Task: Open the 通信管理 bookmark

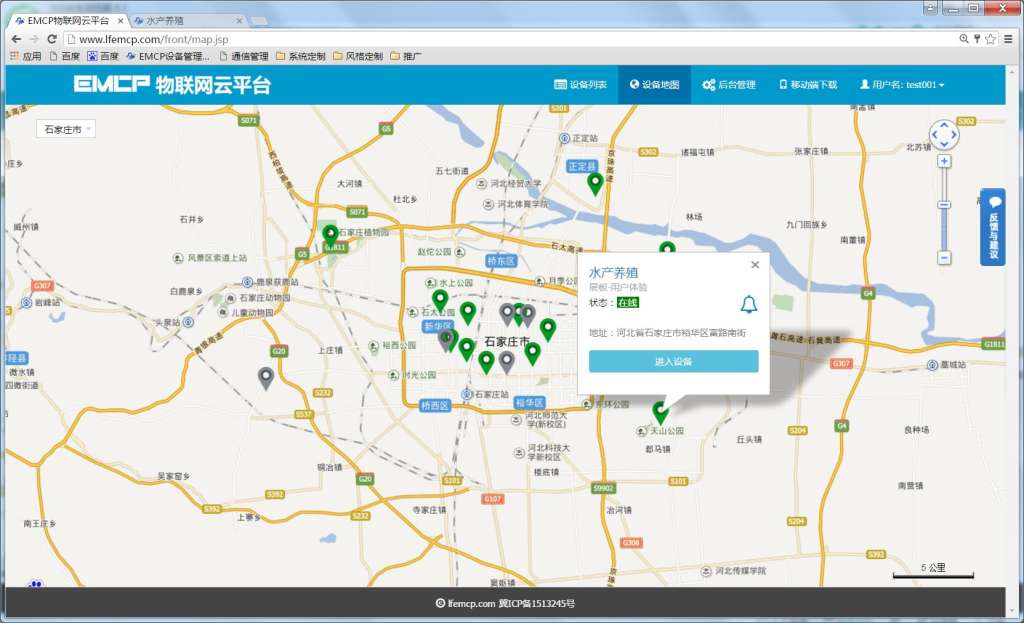Action: [x=244, y=56]
